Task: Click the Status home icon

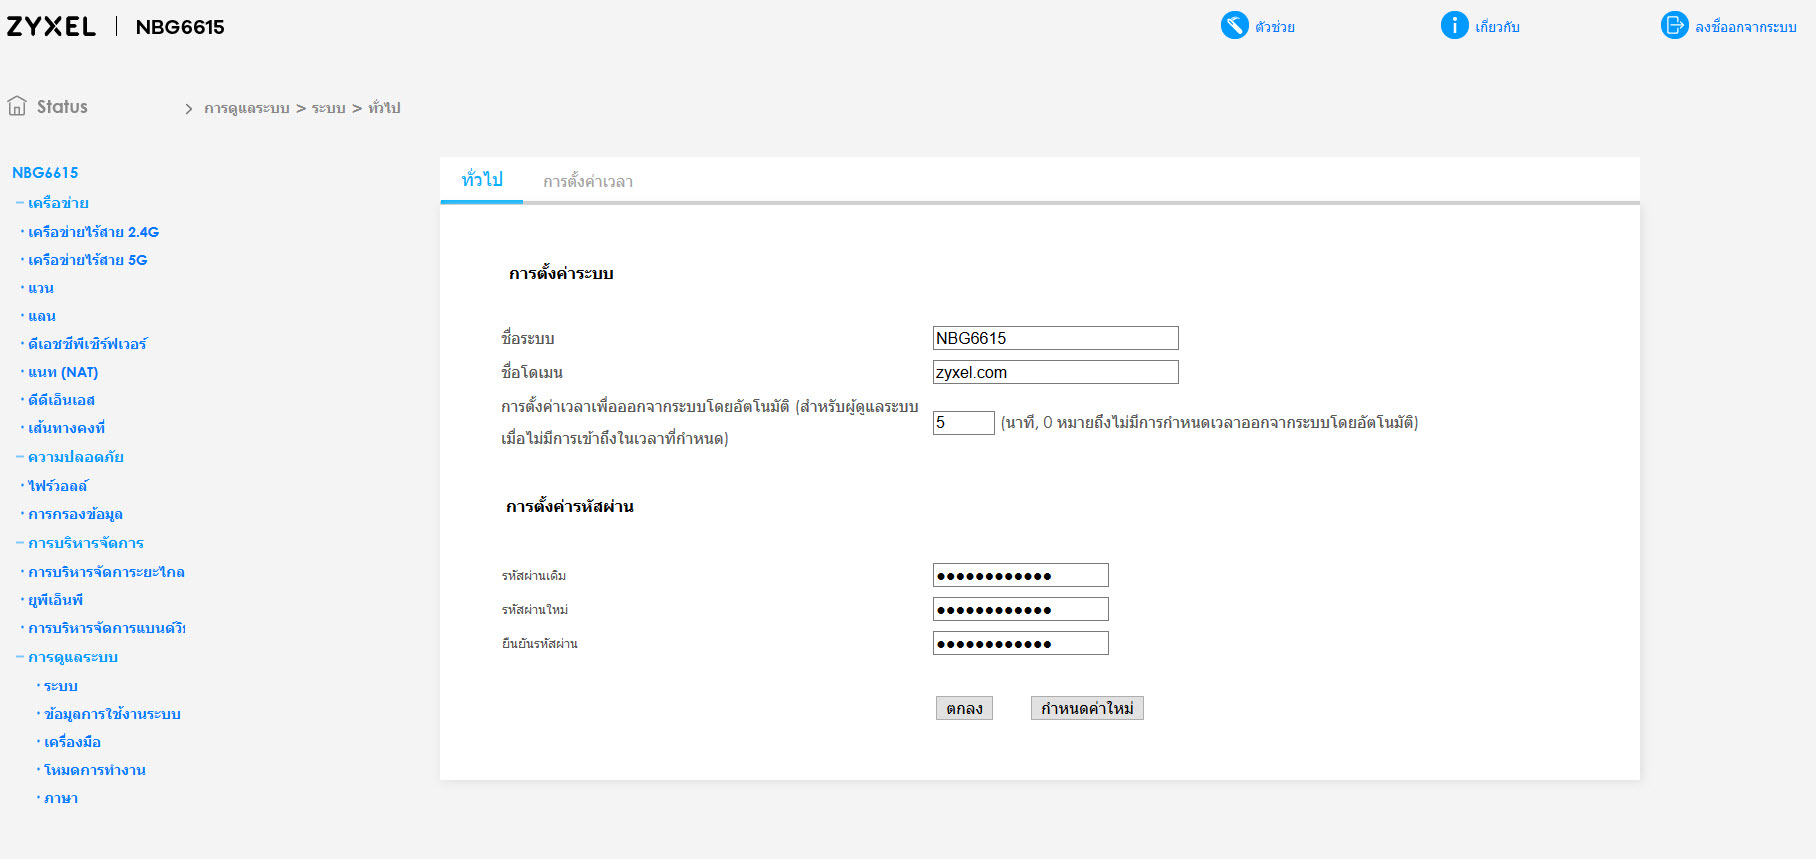Action: click(x=17, y=106)
